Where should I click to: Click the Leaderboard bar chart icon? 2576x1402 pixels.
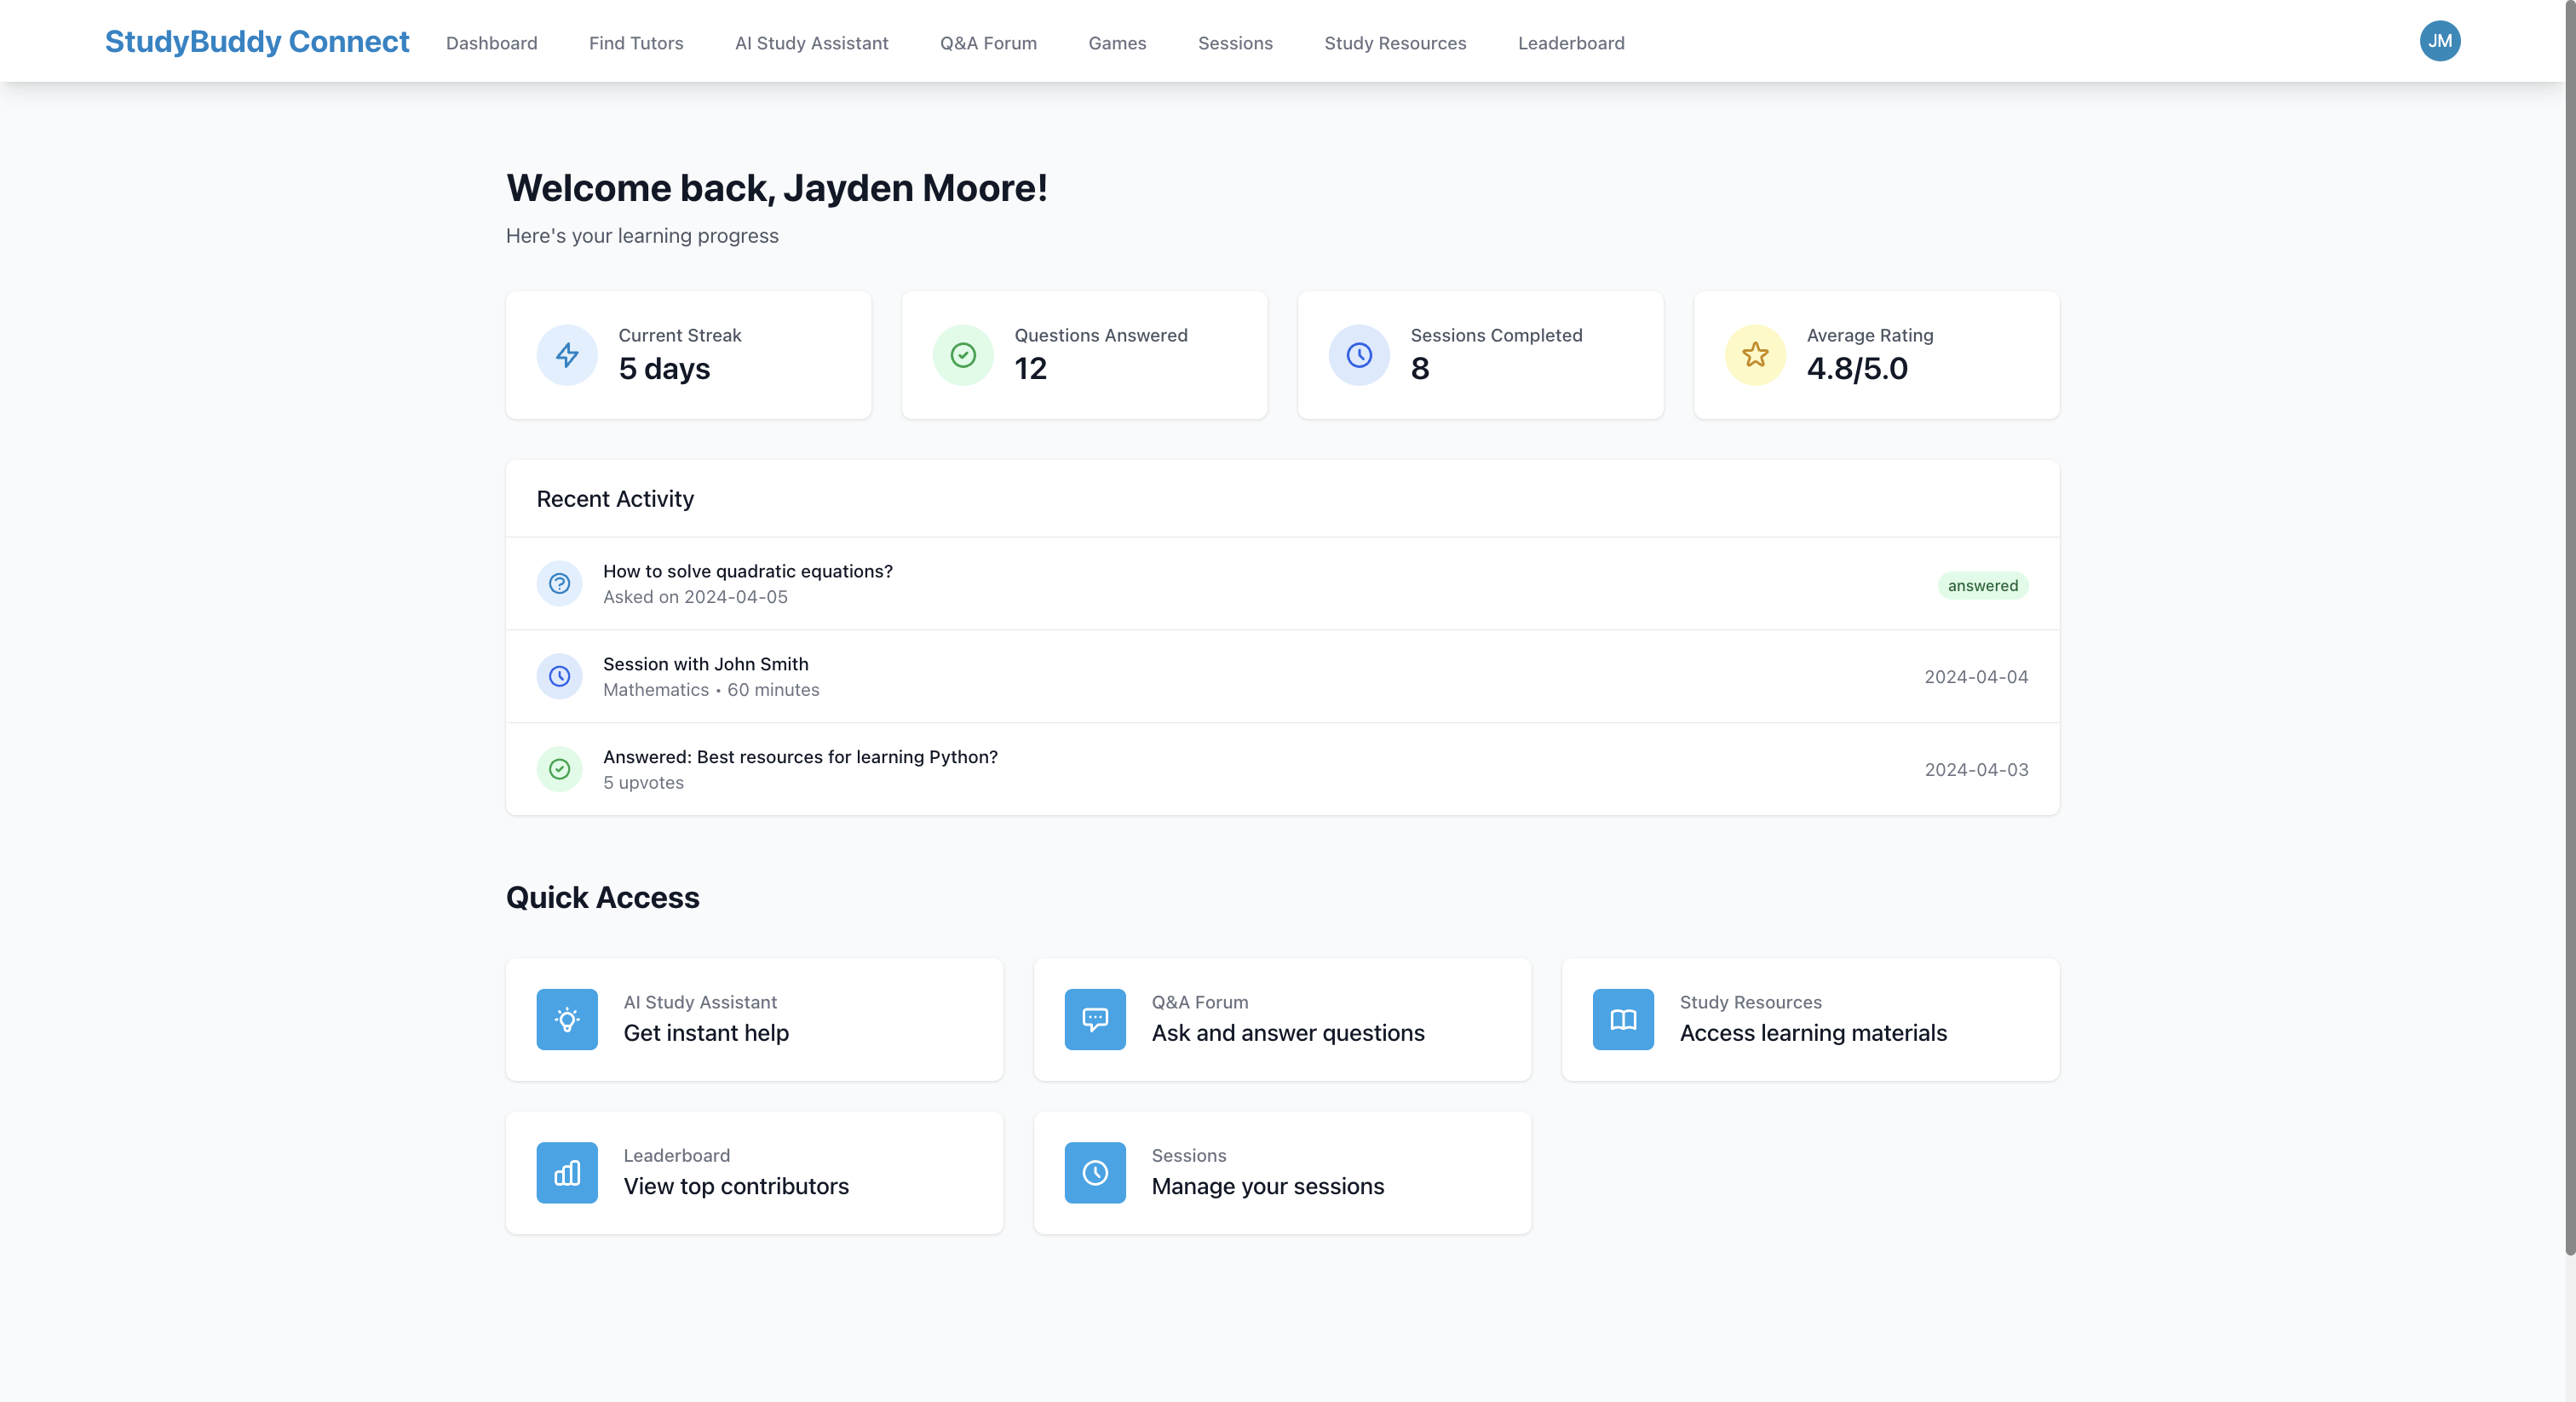click(x=567, y=1172)
